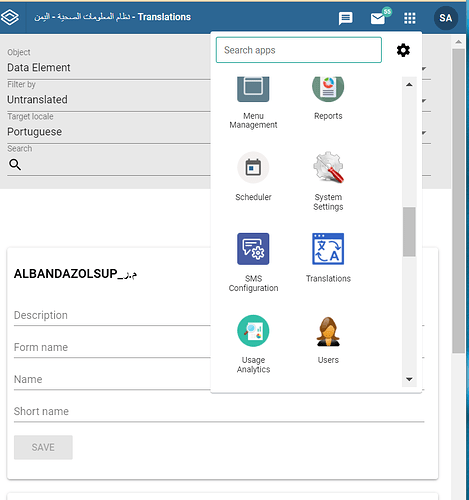Launch the Scheduler app

tap(253, 177)
